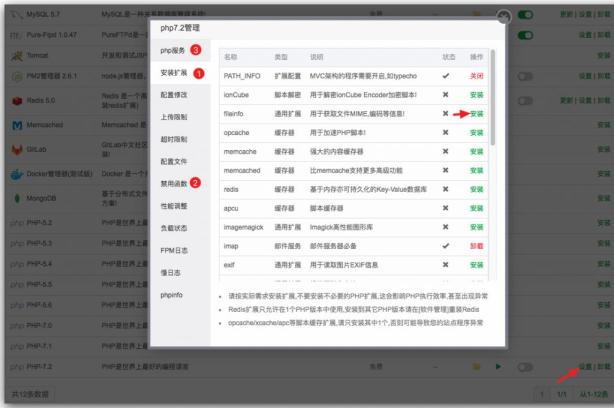This screenshot has width=614, height=408.
Task: Open the phpinfo tab
Action: (x=172, y=295)
